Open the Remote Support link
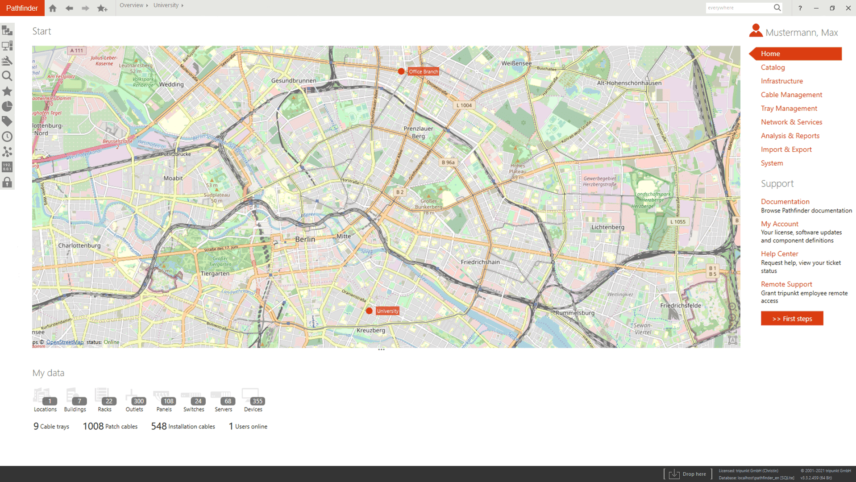Image resolution: width=856 pixels, height=482 pixels. (x=787, y=284)
